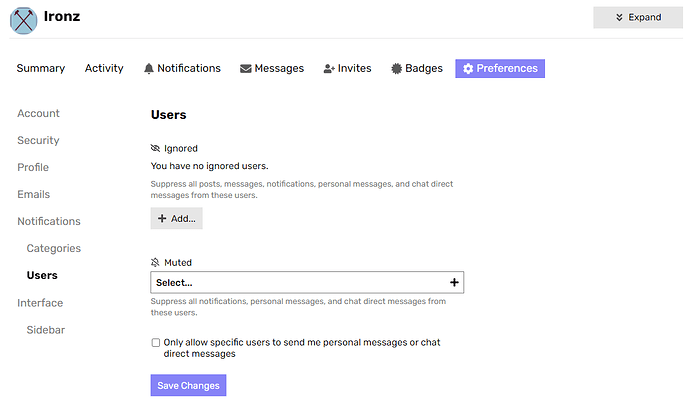Image resolution: width=690 pixels, height=417 pixels.
Task: Click the Ironz username heading
Action: pos(62,16)
